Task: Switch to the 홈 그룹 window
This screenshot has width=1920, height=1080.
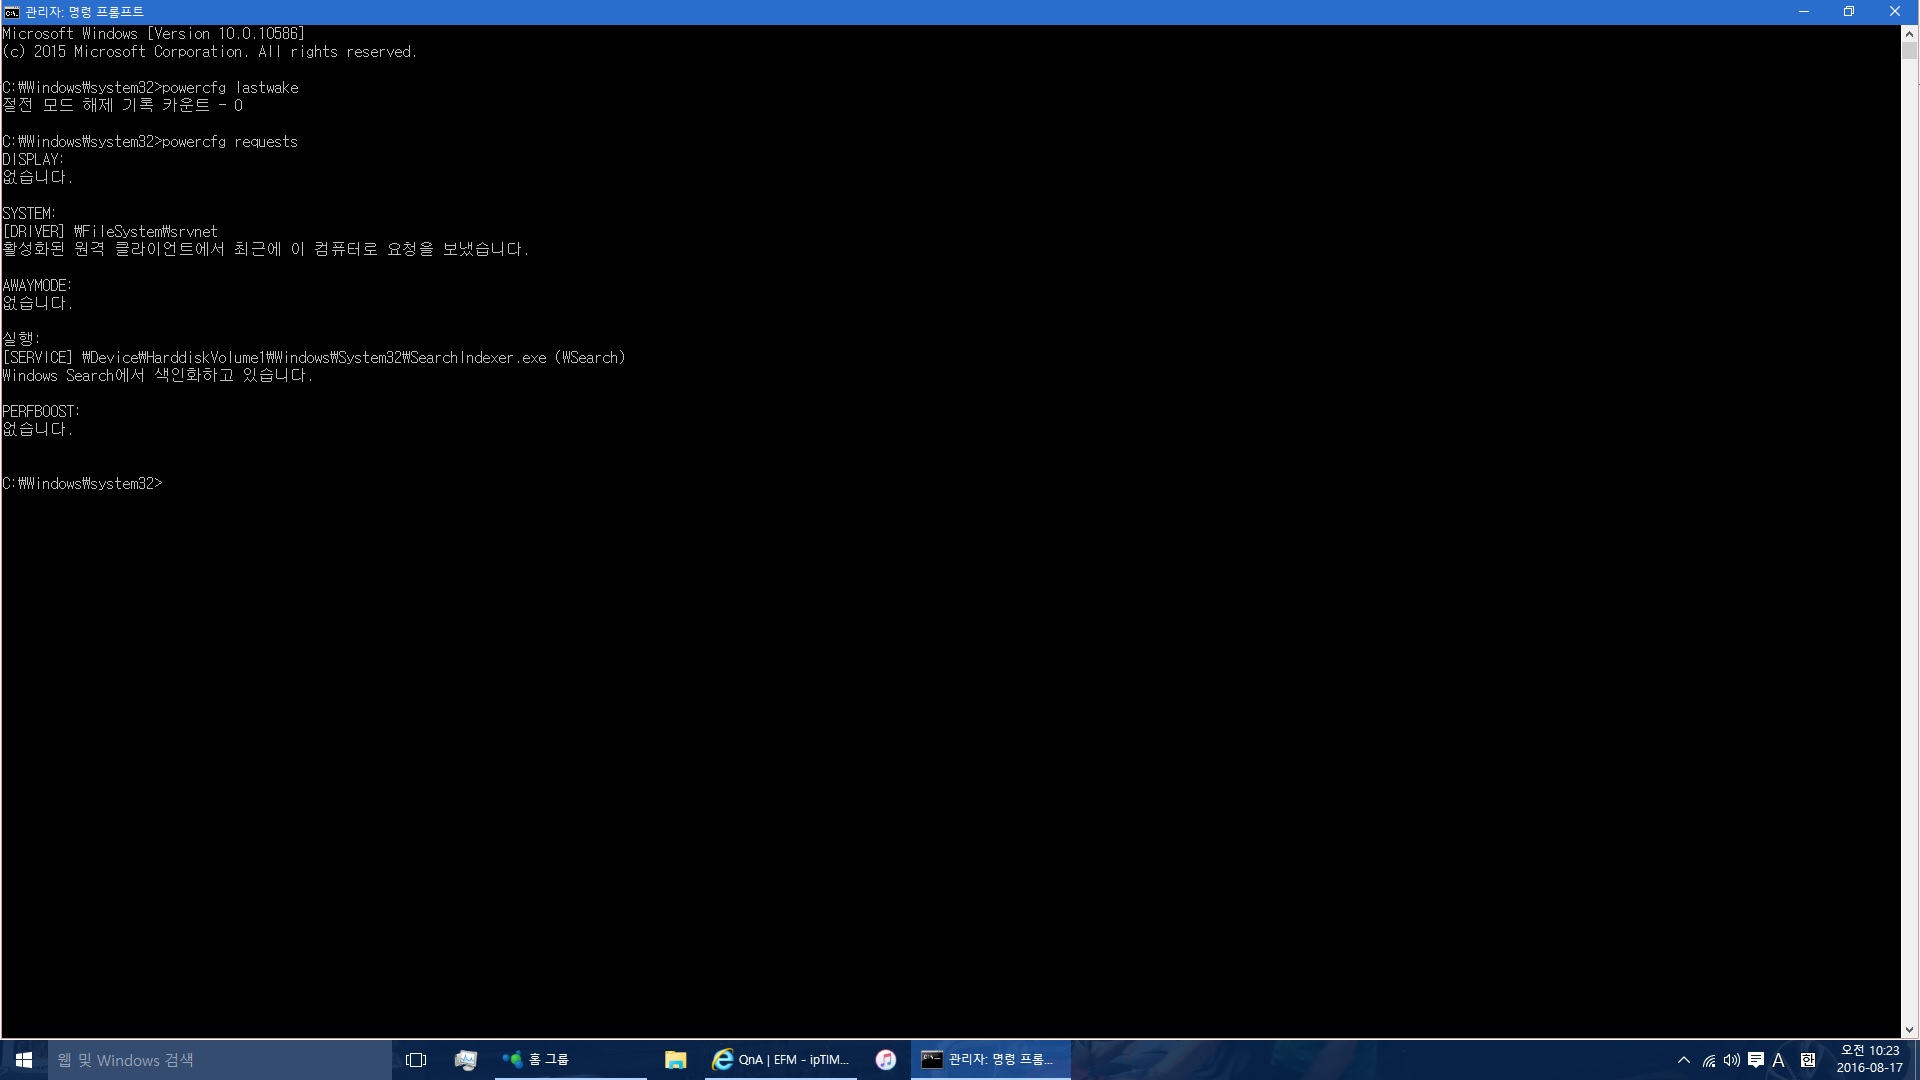Action: pyautogui.click(x=570, y=1060)
